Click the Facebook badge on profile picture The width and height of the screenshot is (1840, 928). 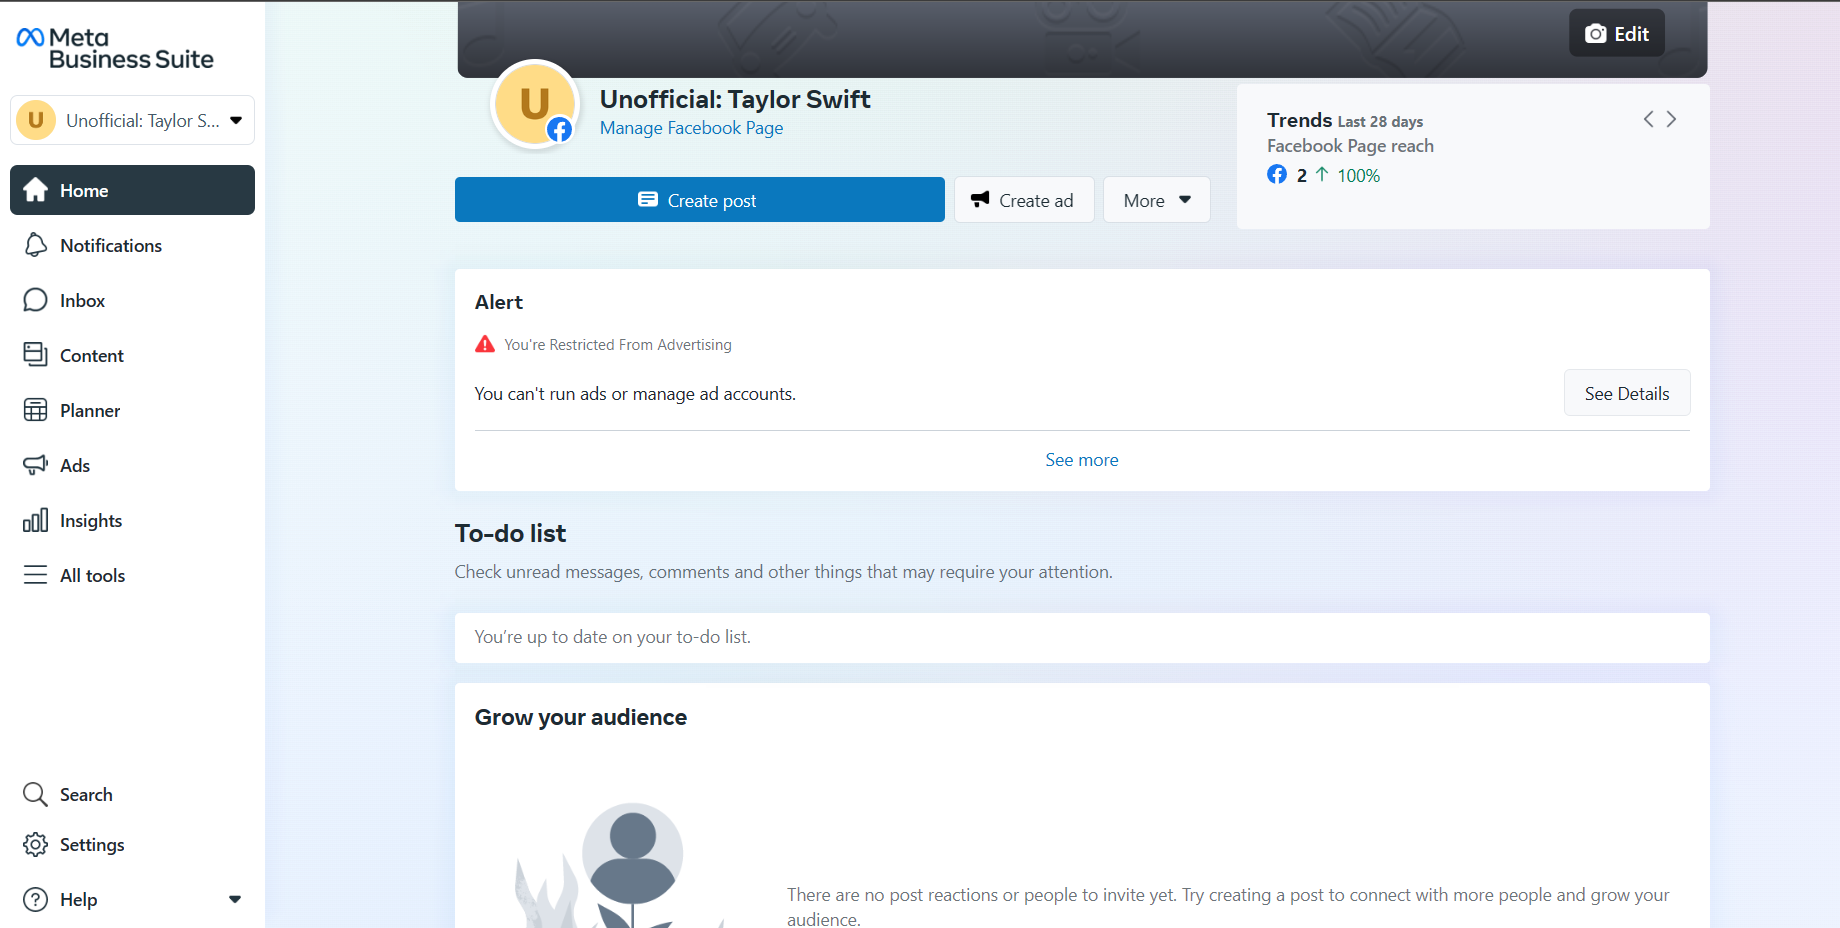(560, 130)
